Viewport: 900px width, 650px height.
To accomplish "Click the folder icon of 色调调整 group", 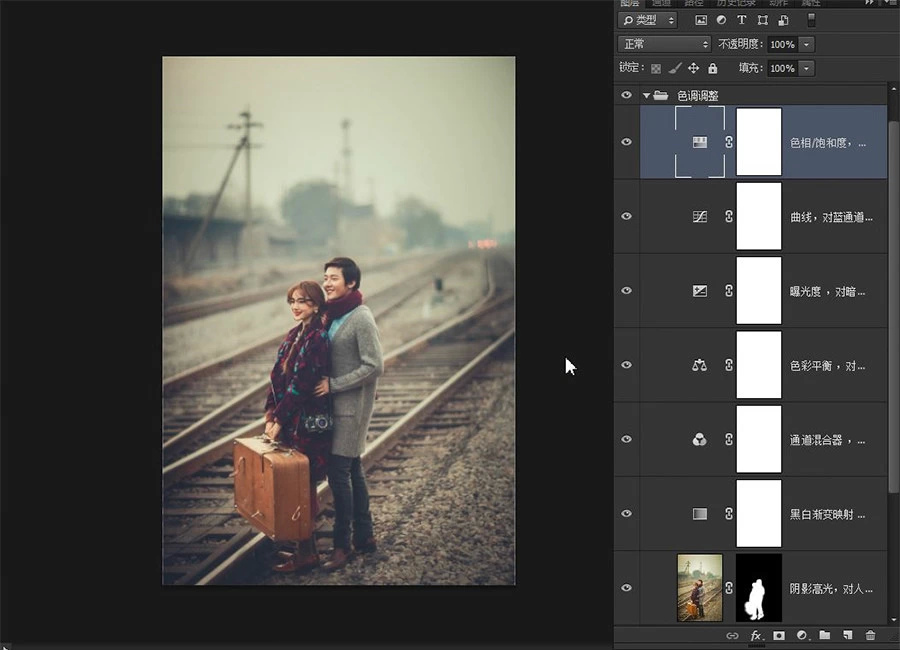I will pyautogui.click(x=661, y=95).
